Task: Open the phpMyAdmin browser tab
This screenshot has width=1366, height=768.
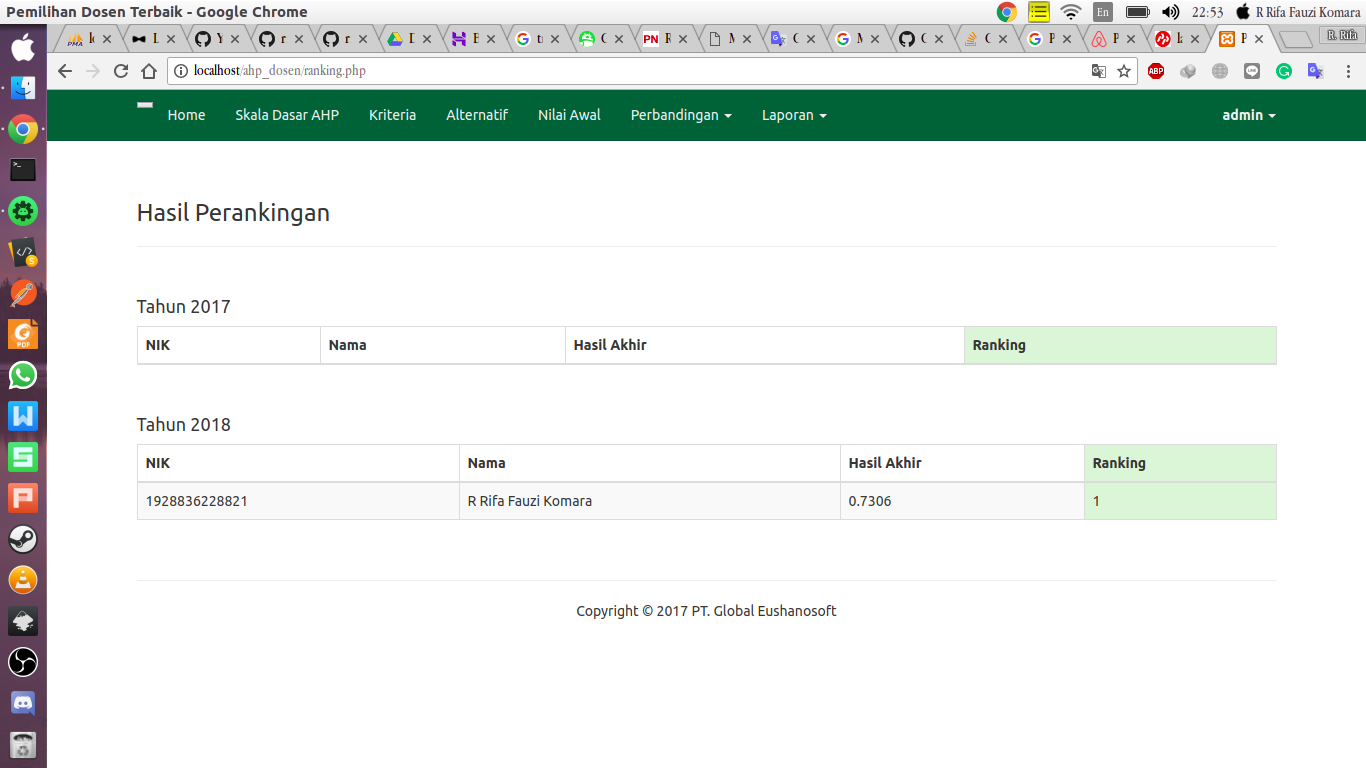Action: tap(88, 39)
